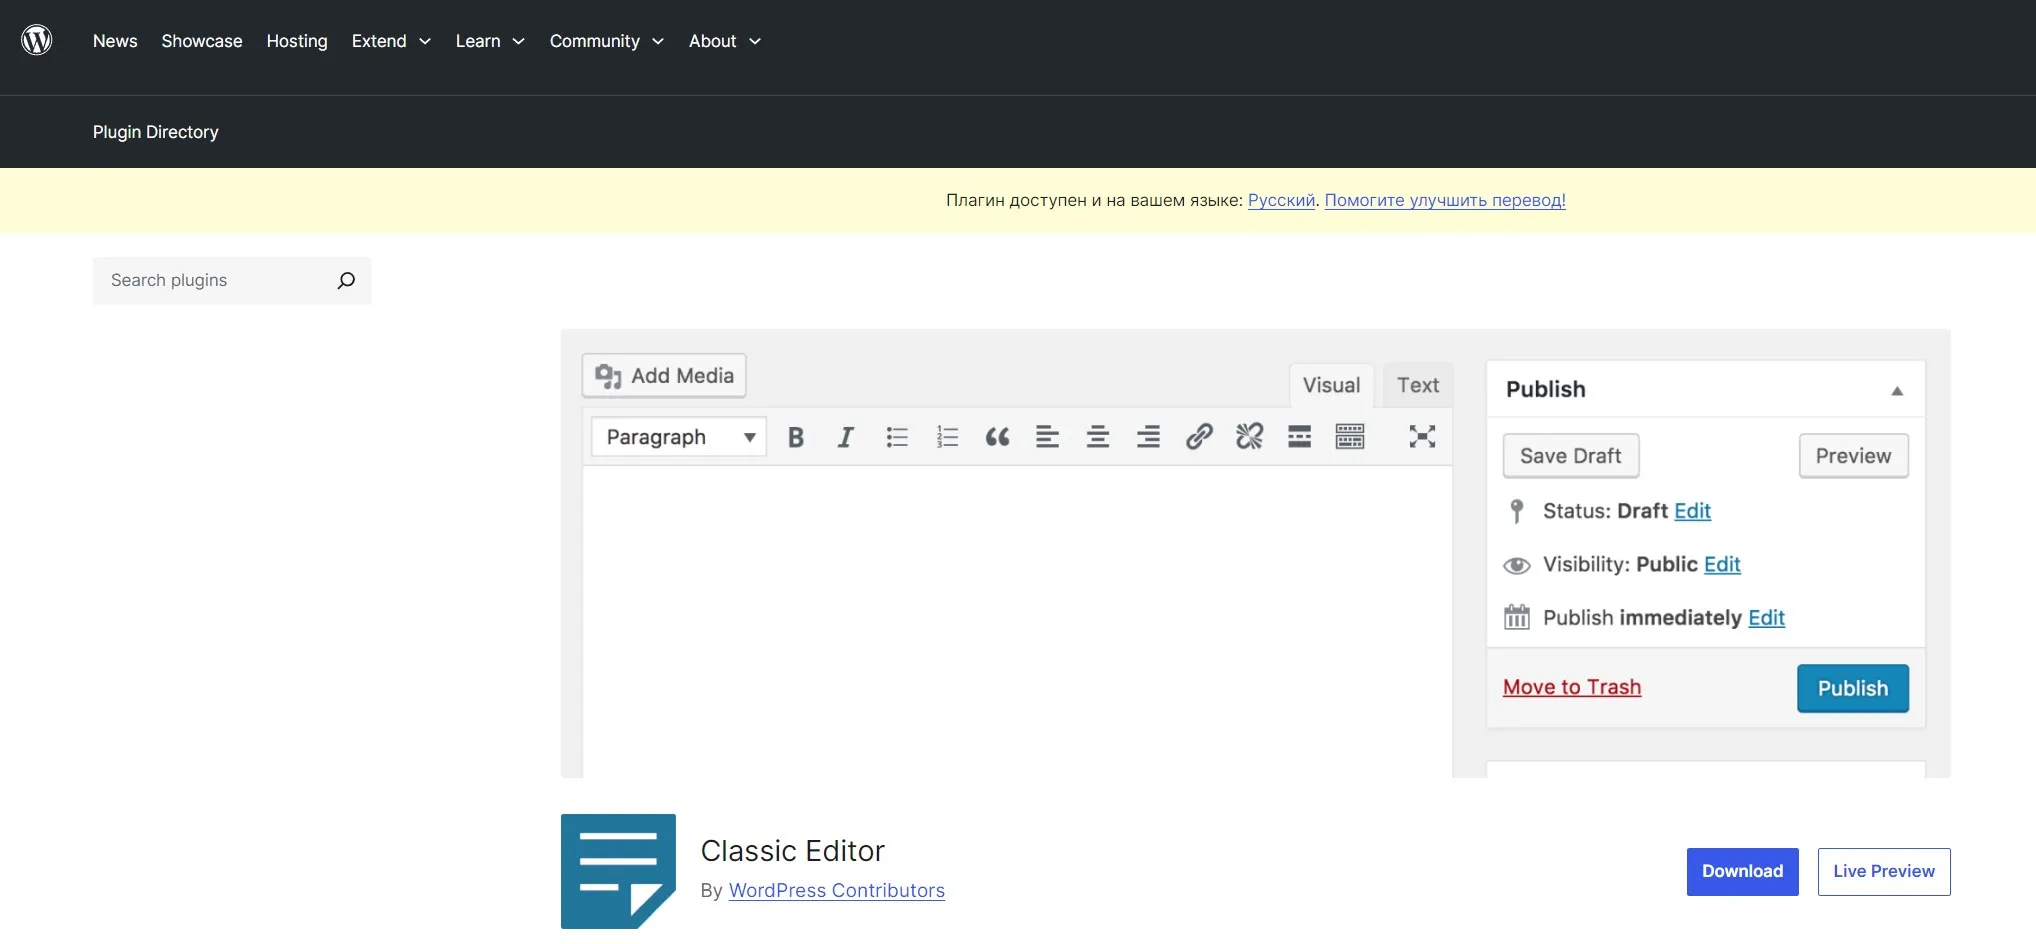Click the insert link icon
The width and height of the screenshot is (2036, 944).
click(1199, 436)
